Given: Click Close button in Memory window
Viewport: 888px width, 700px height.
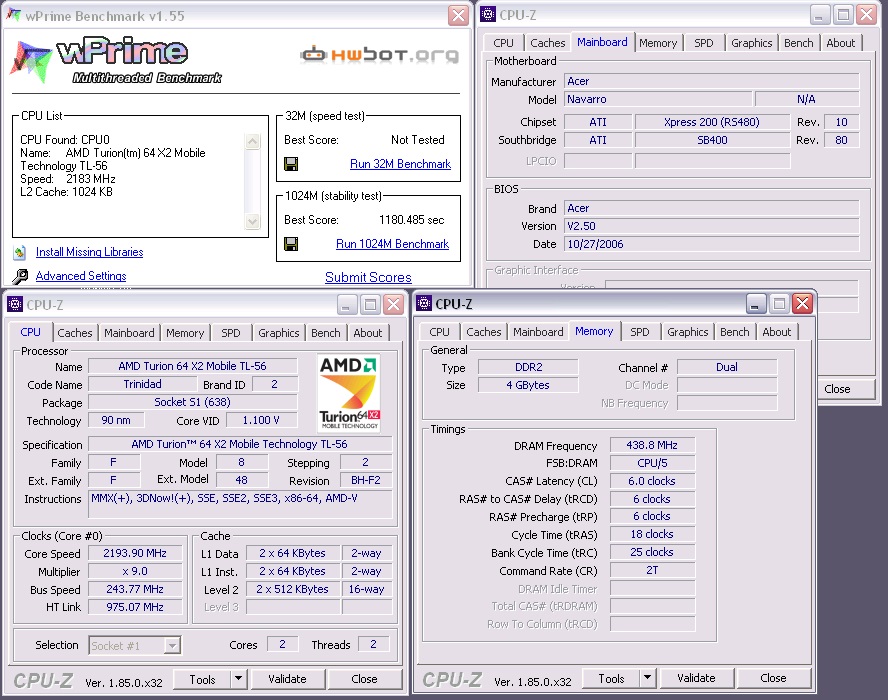Looking at the screenshot, I should [x=773, y=677].
